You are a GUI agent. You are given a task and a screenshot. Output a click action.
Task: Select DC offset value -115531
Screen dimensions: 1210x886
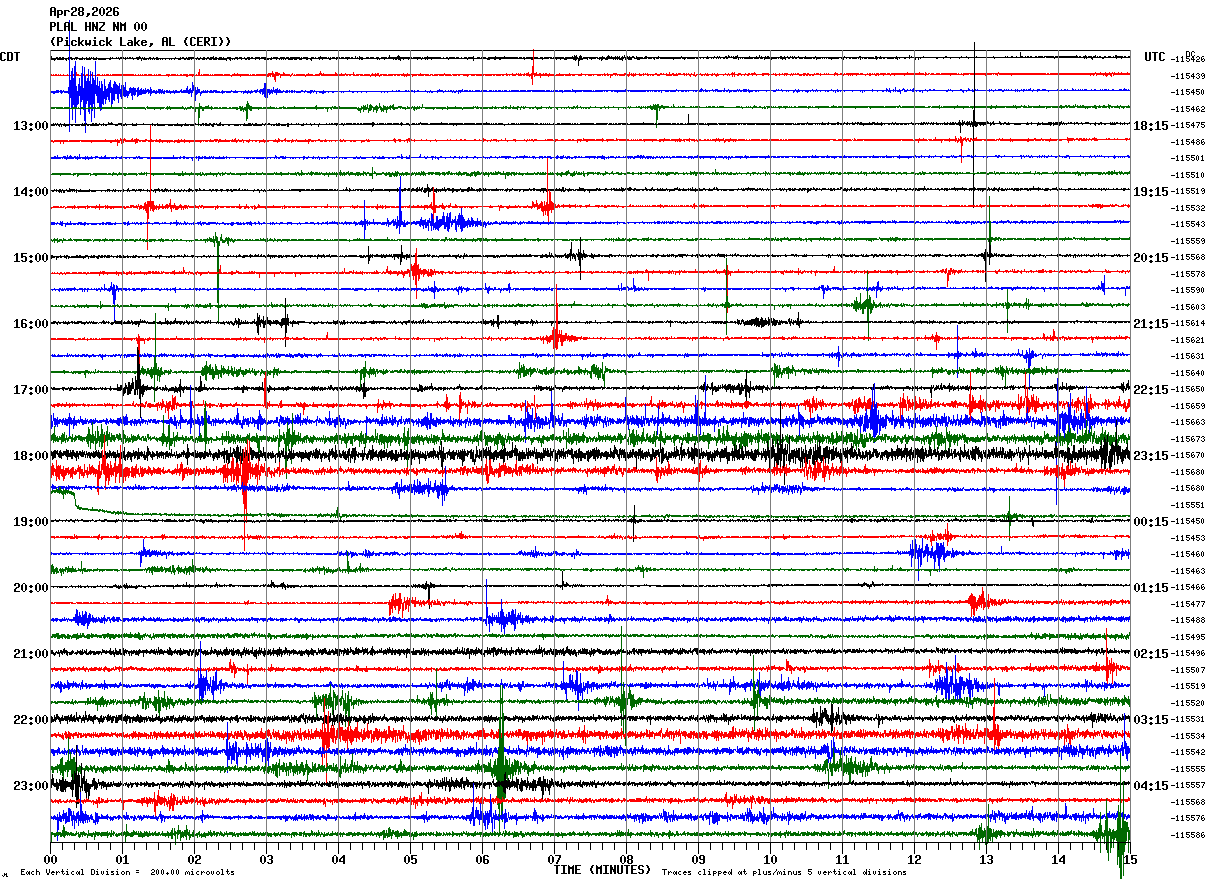(x=1188, y=719)
